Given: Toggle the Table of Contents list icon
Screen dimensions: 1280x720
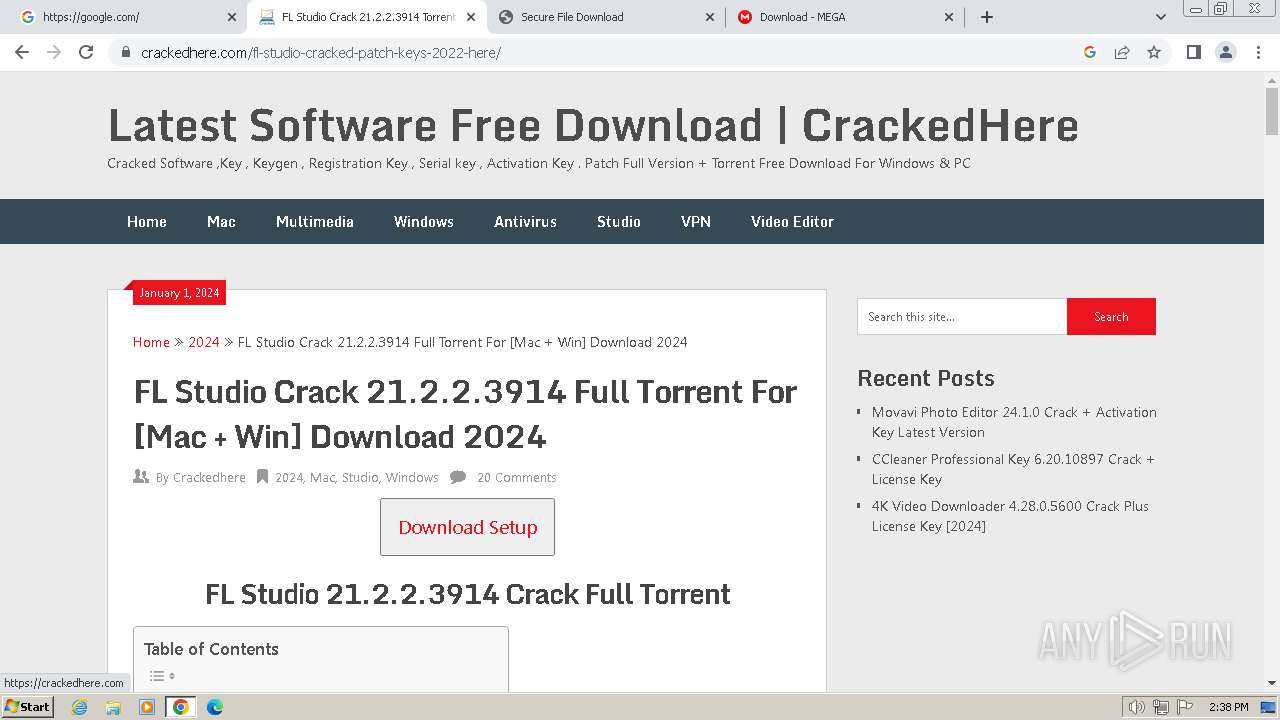Looking at the screenshot, I should (x=162, y=676).
